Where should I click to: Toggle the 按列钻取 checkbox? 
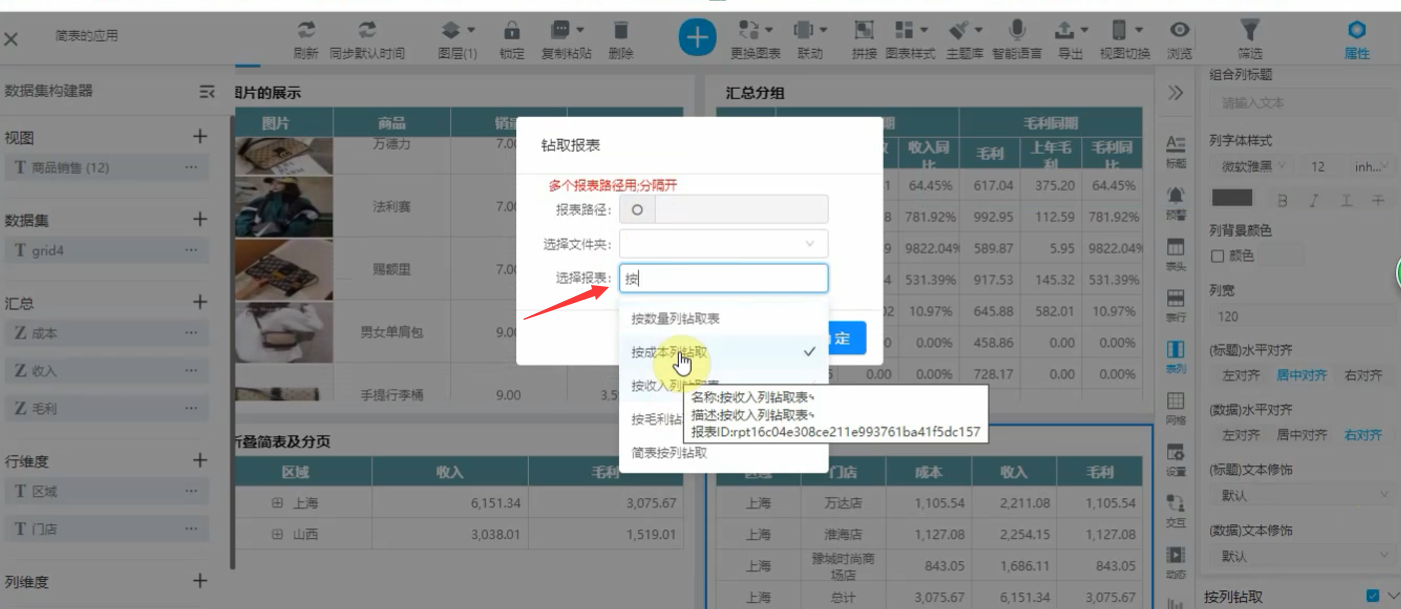(1373, 597)
